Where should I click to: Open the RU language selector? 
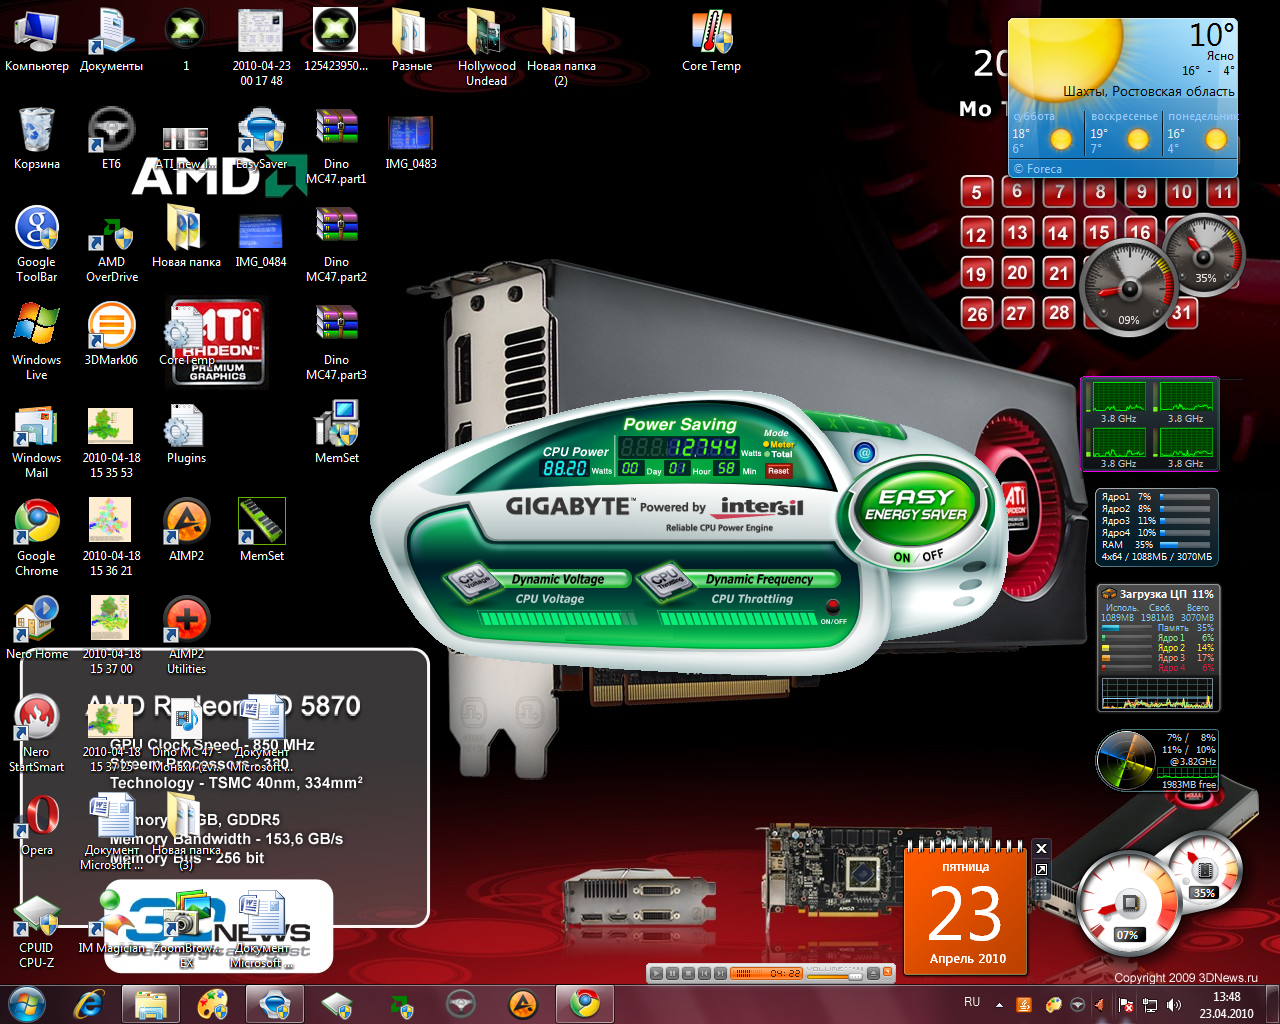(x=972, y=1002)
